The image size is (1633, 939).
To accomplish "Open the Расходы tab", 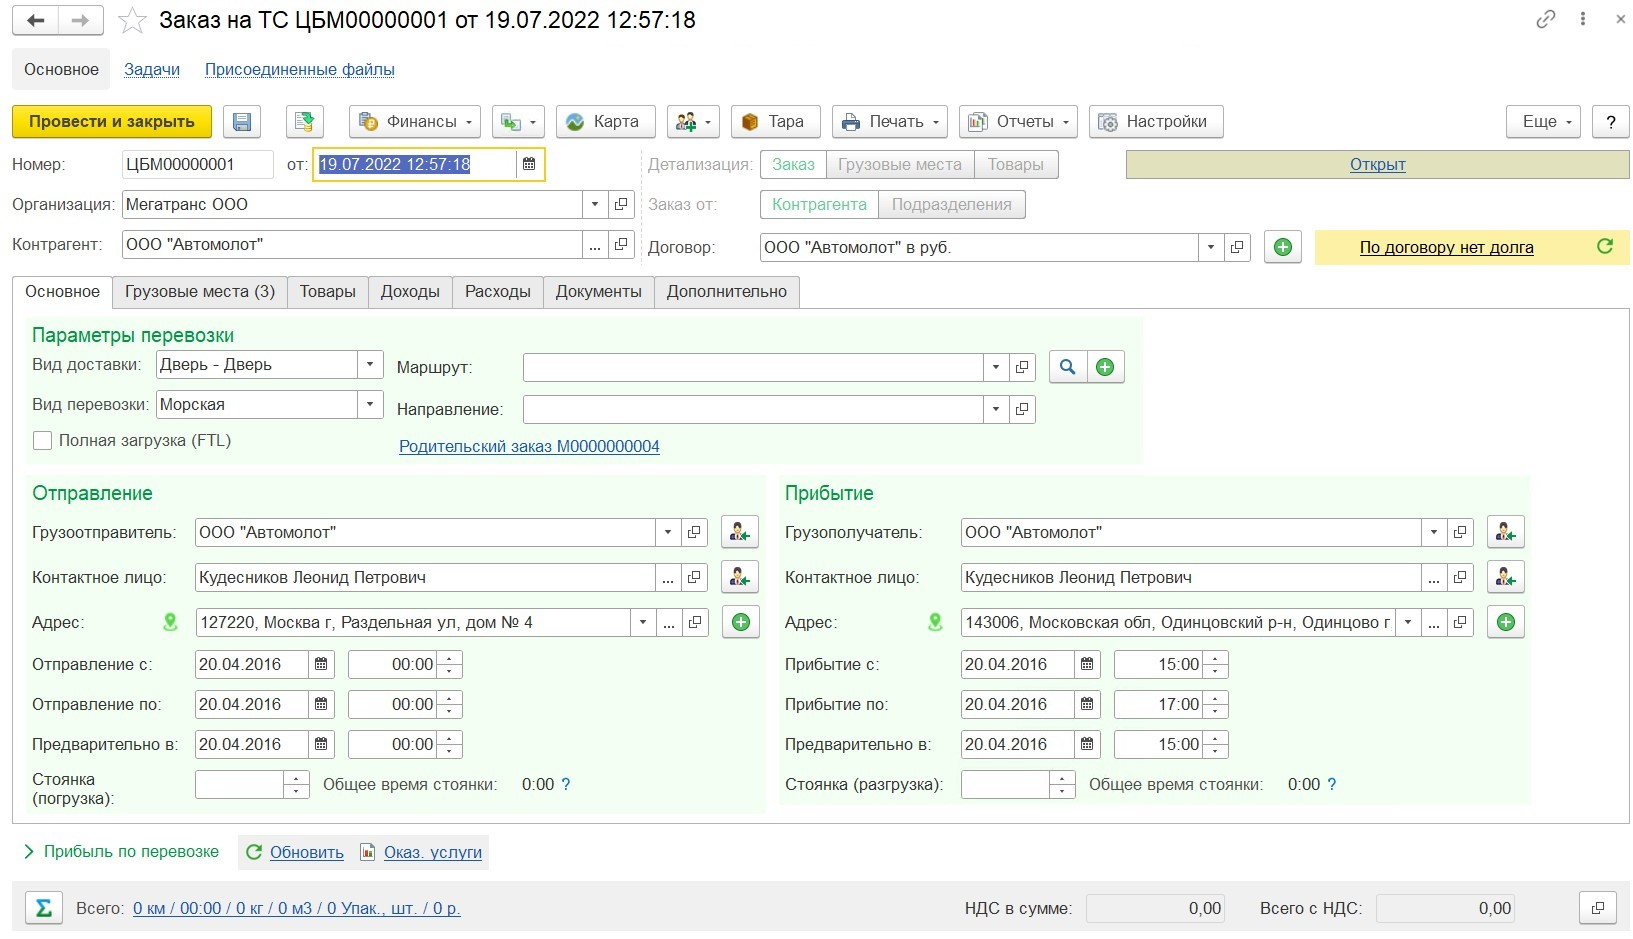I will point(497,292).
